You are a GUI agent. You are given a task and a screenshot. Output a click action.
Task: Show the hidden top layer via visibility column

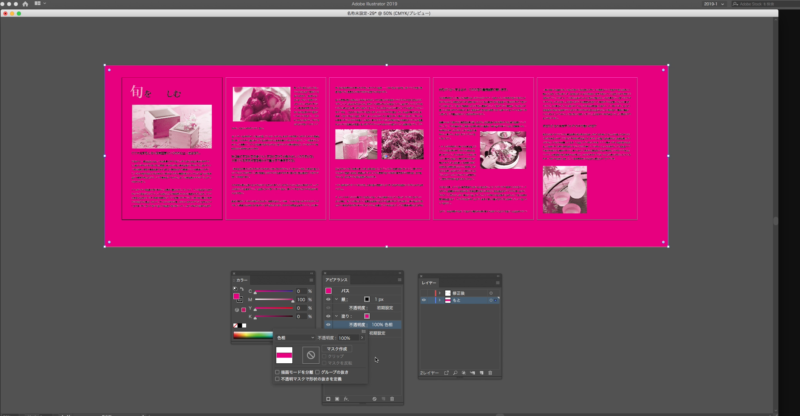(x=423, y=293)
